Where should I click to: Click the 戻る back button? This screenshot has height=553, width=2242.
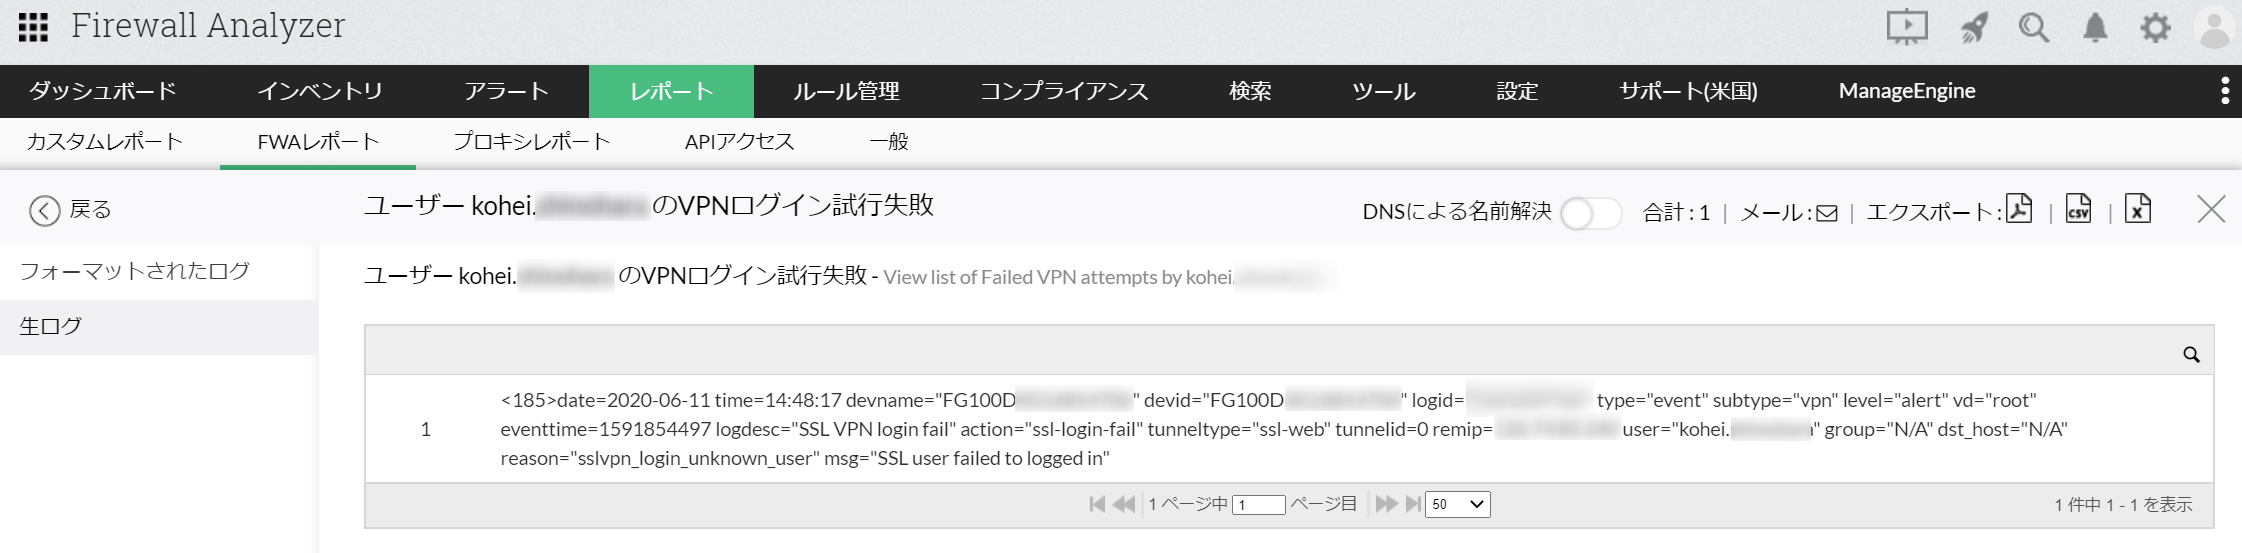coord(70,210)
